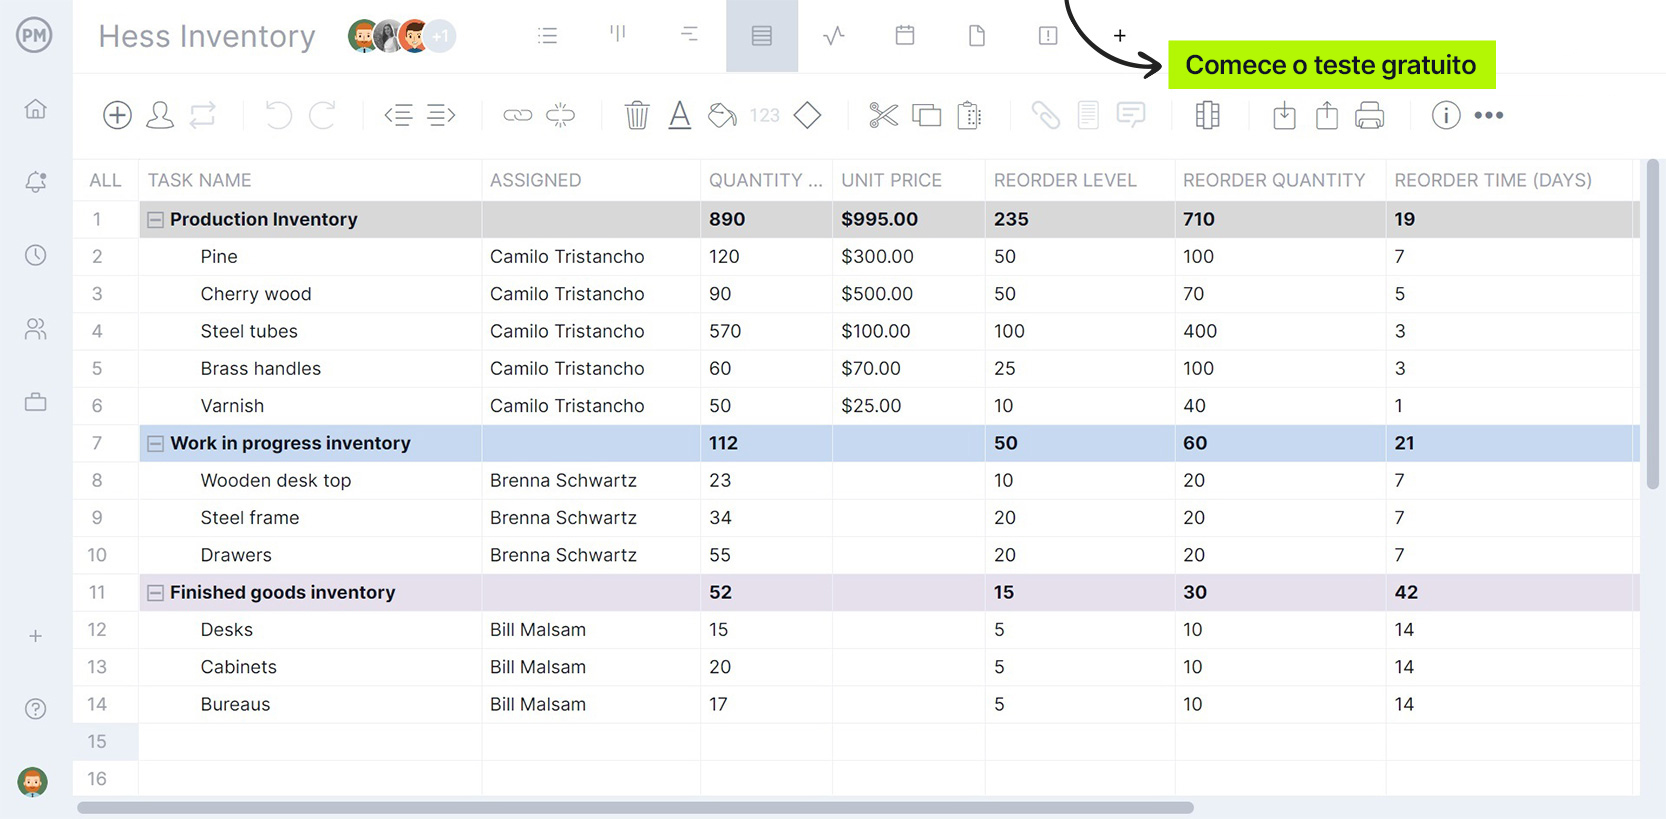The image size is (1666, 819).
Task: Switch to the Gantt view tab
Action: 690,36
